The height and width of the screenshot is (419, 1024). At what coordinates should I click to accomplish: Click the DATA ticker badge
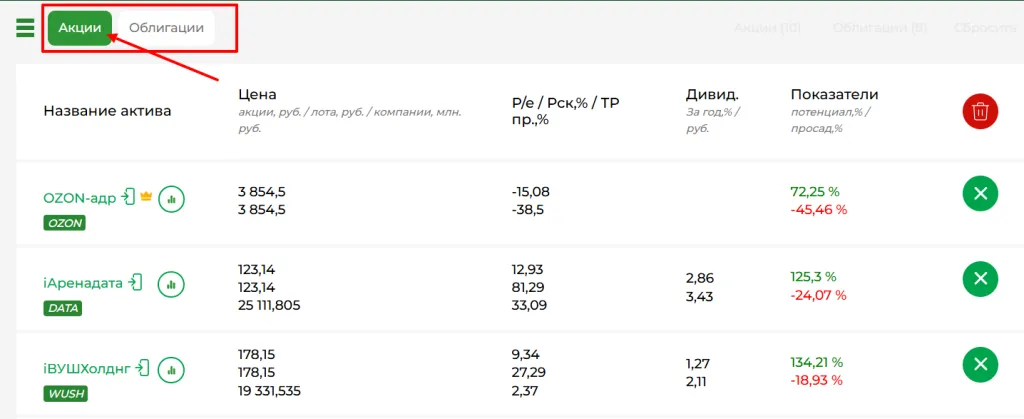[x=62, y=308]
